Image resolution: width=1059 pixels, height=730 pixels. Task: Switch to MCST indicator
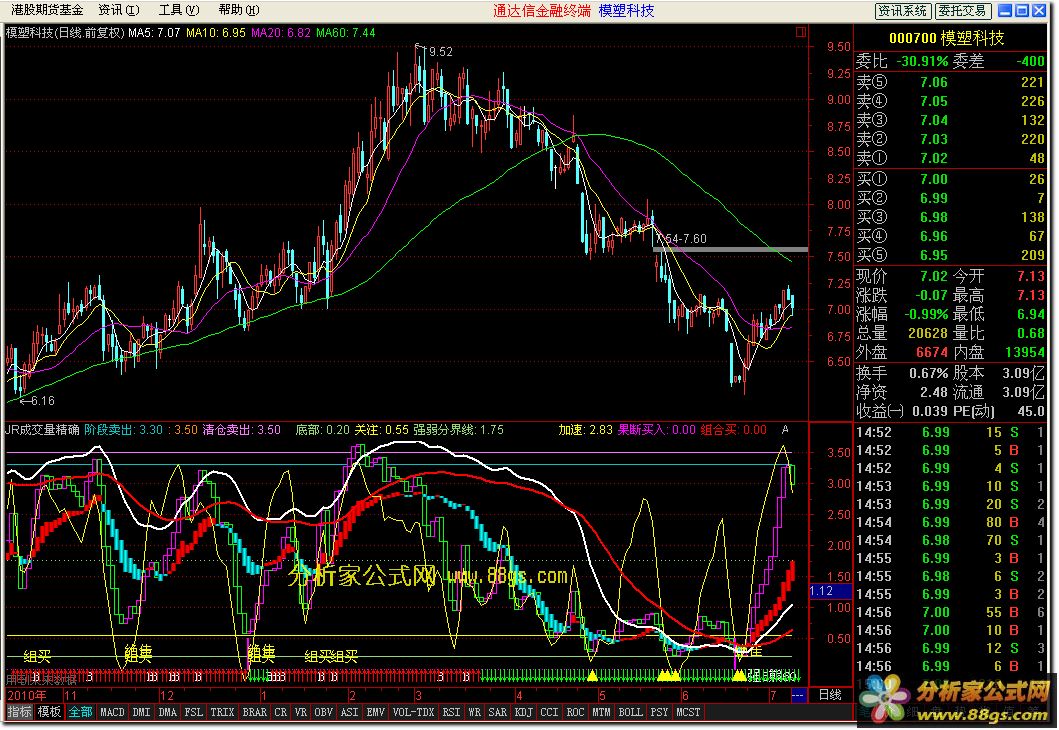point(688,712)
